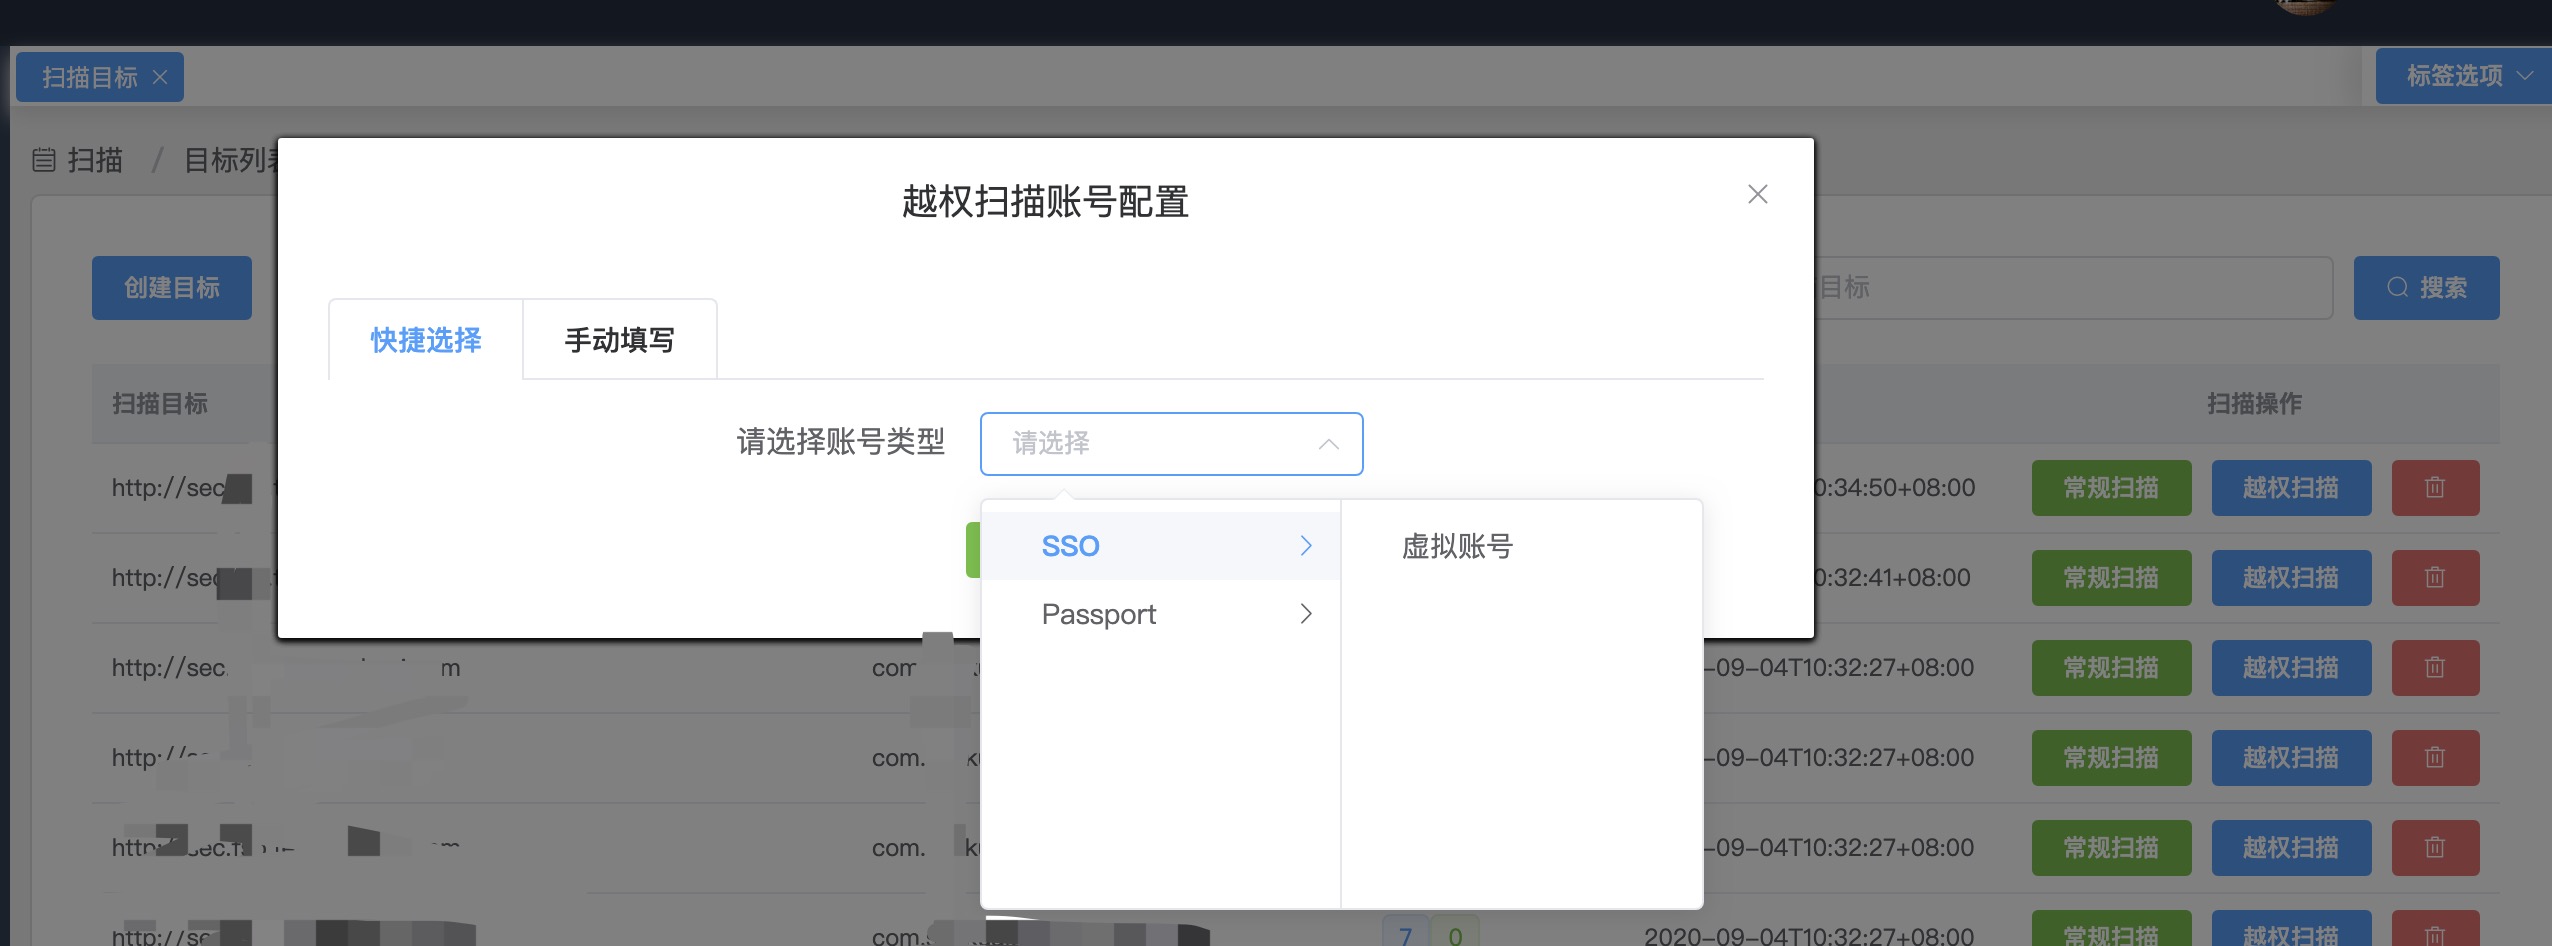
Task: Click the magnifier icon inside the 搜索 button
Action: [2397, 288]
